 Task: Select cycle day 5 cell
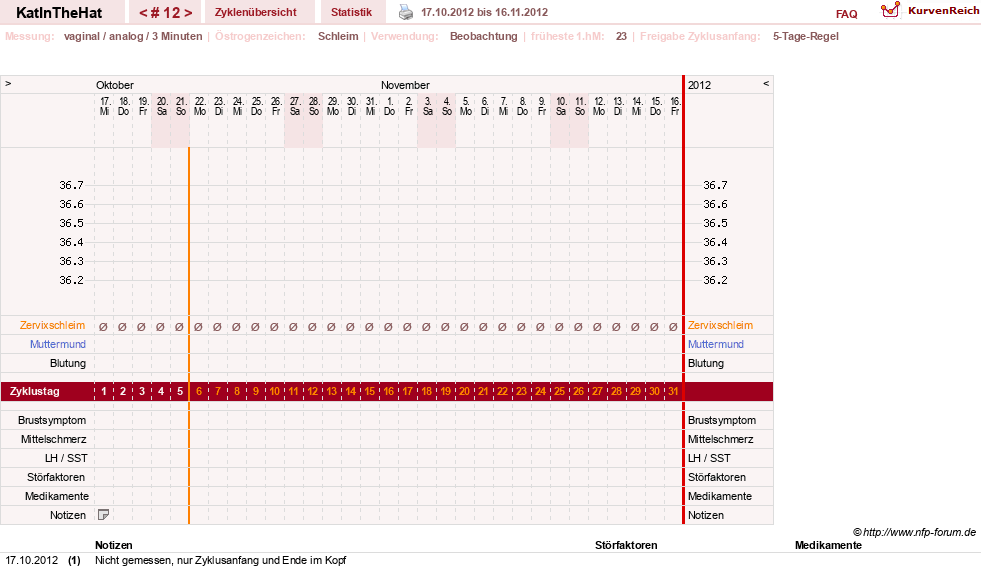click(x=180, y=391)
